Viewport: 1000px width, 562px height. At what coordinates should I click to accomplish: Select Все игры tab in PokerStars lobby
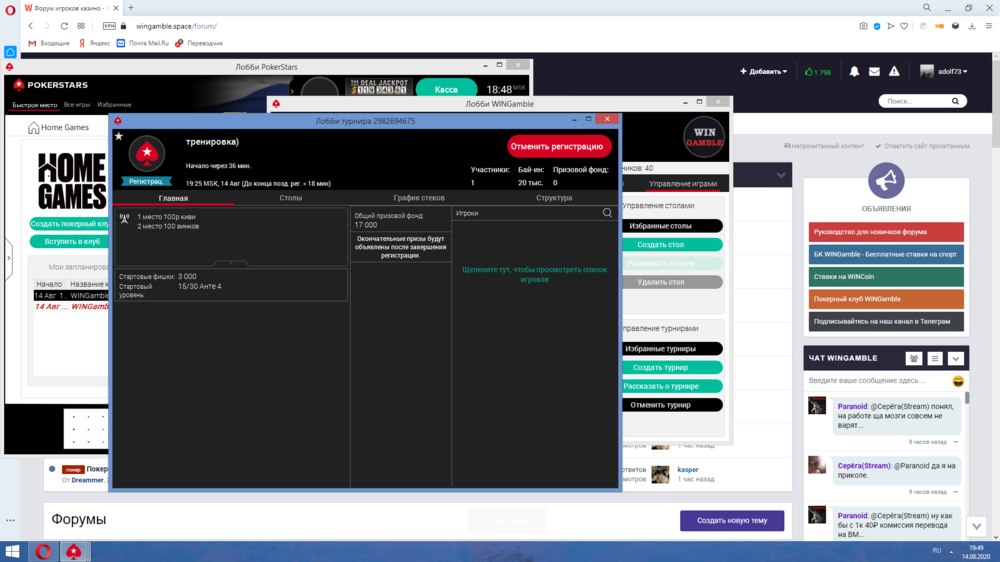point(77,105)
